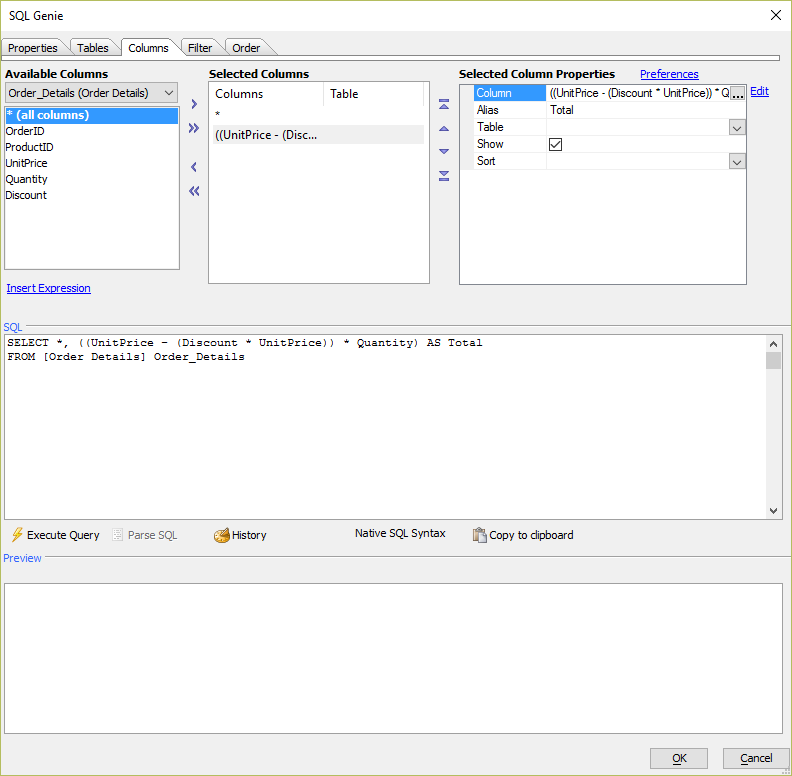Click the Insert Expression link
792x776 pixels.
48,288
